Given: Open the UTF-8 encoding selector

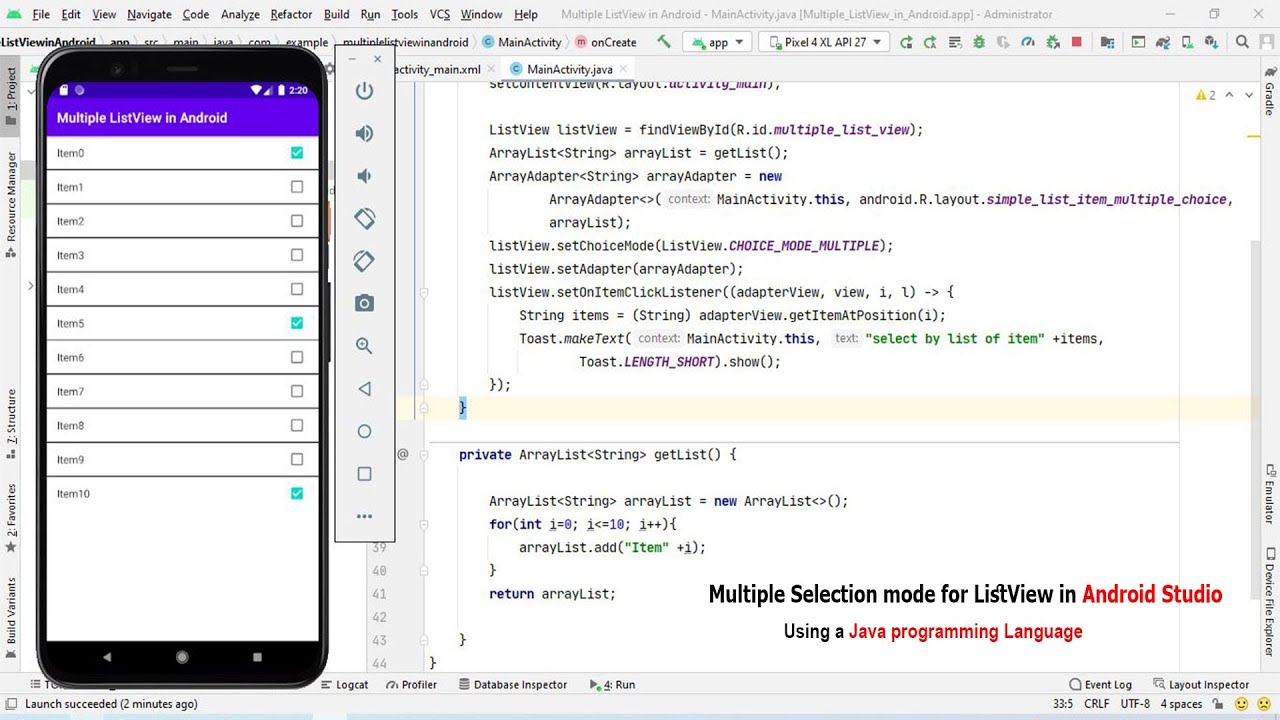Looking at the screenshot, I should pos(1135,704).
